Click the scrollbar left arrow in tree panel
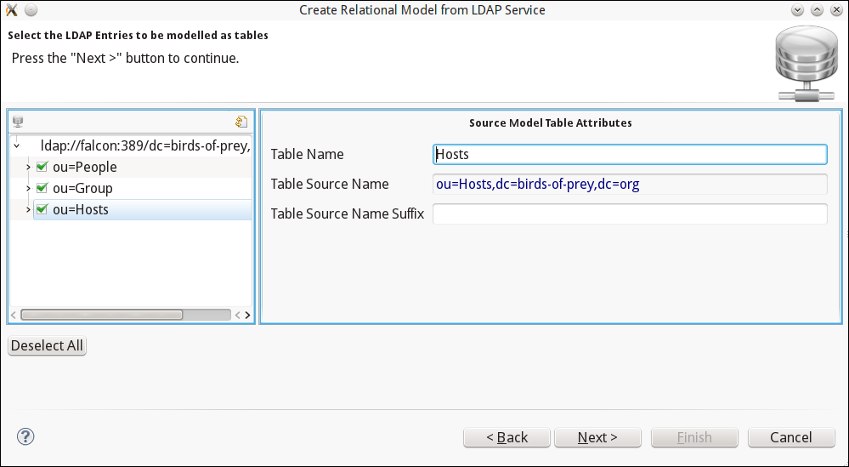Viewport: 849px width, 467px height. (x=14, y=315)
